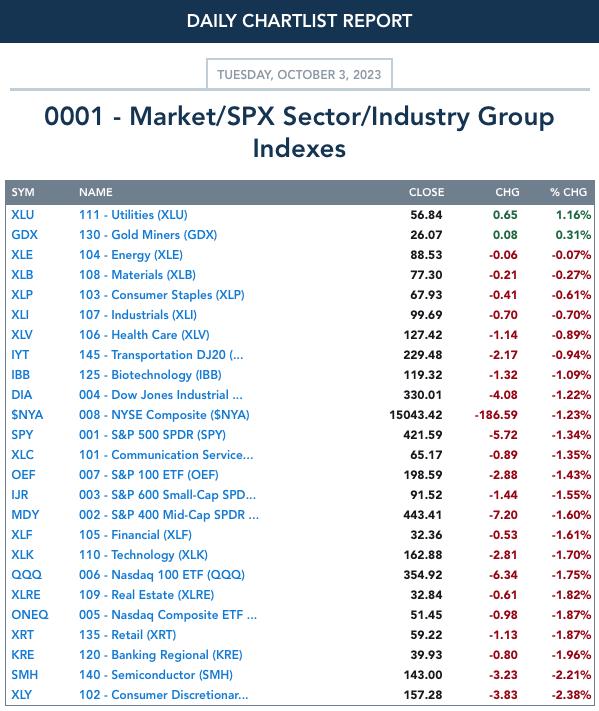Screen dimensions: 599x711
Task: Open the XLU symbol link
Action: pyautogui.click(x=23, y=214)
